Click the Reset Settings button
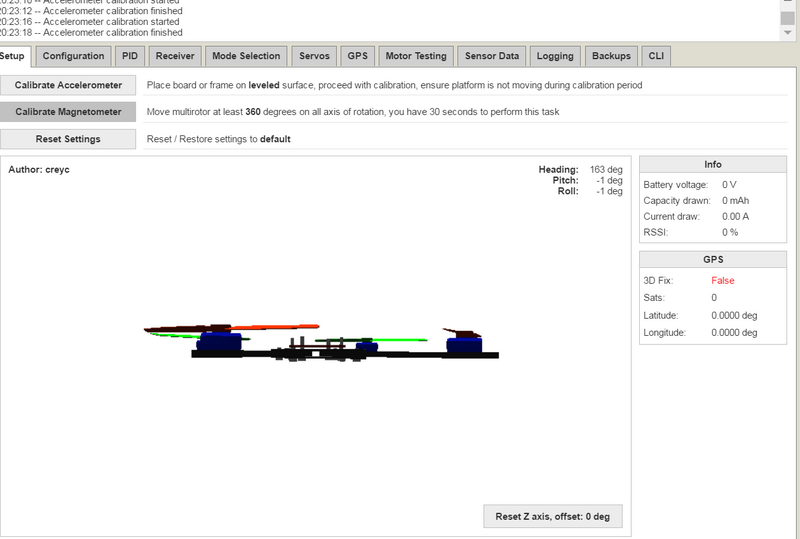800x539 pixels. 68,139
